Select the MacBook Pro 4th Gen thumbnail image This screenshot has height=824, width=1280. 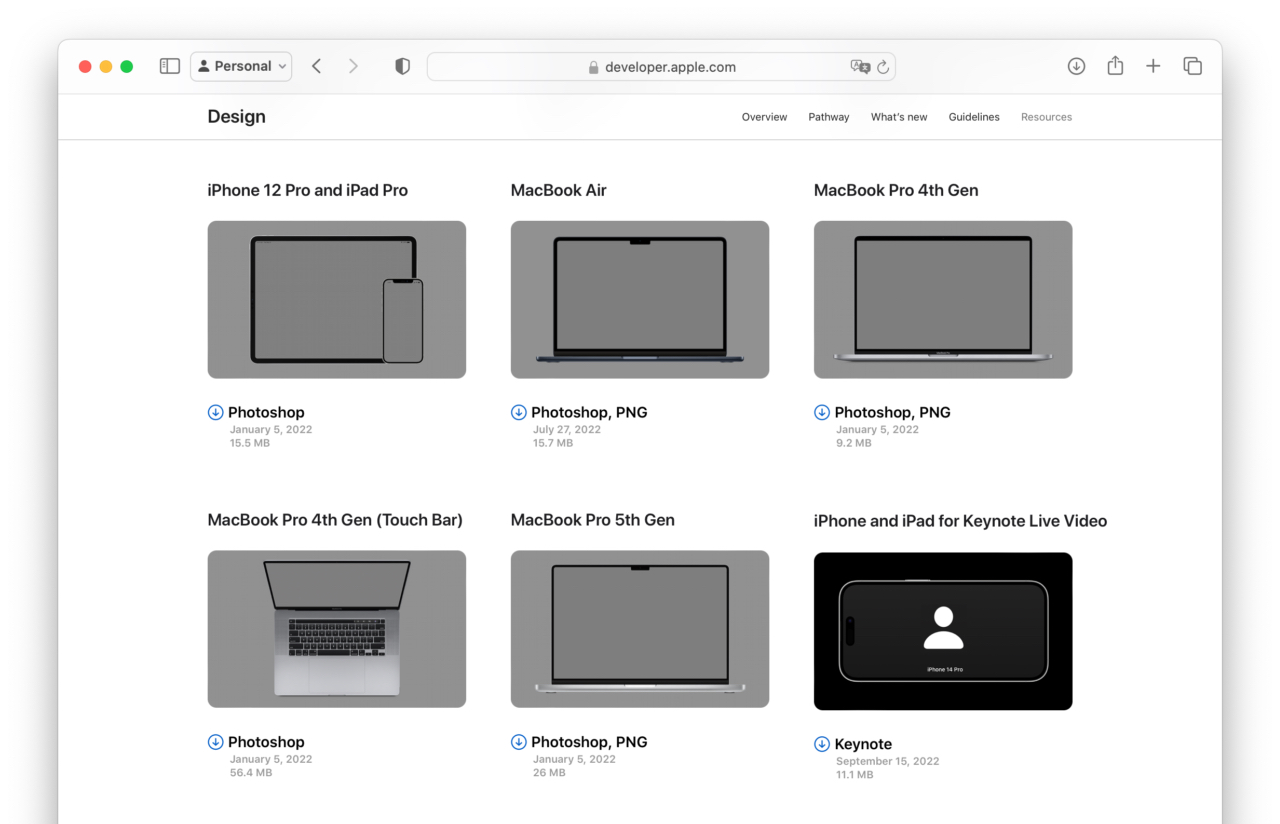943,299
